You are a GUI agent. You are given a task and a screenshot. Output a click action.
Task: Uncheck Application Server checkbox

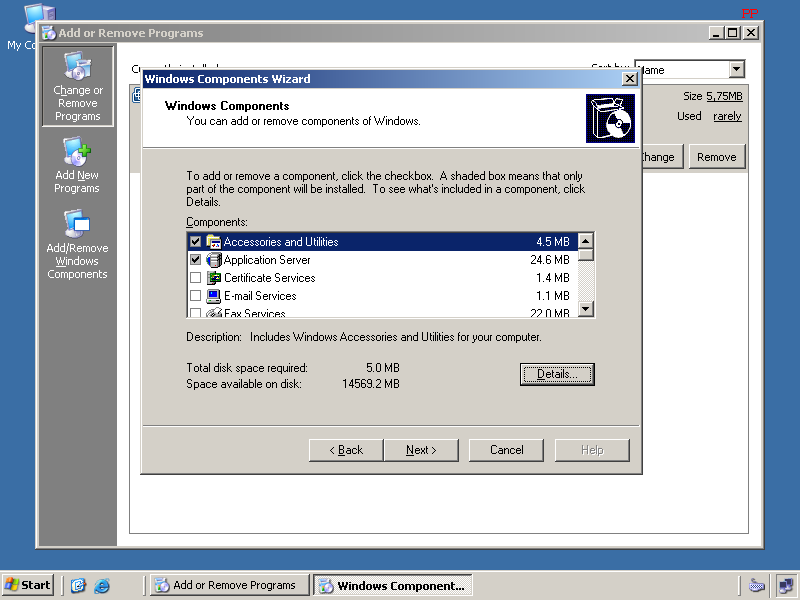pos(195,260)
